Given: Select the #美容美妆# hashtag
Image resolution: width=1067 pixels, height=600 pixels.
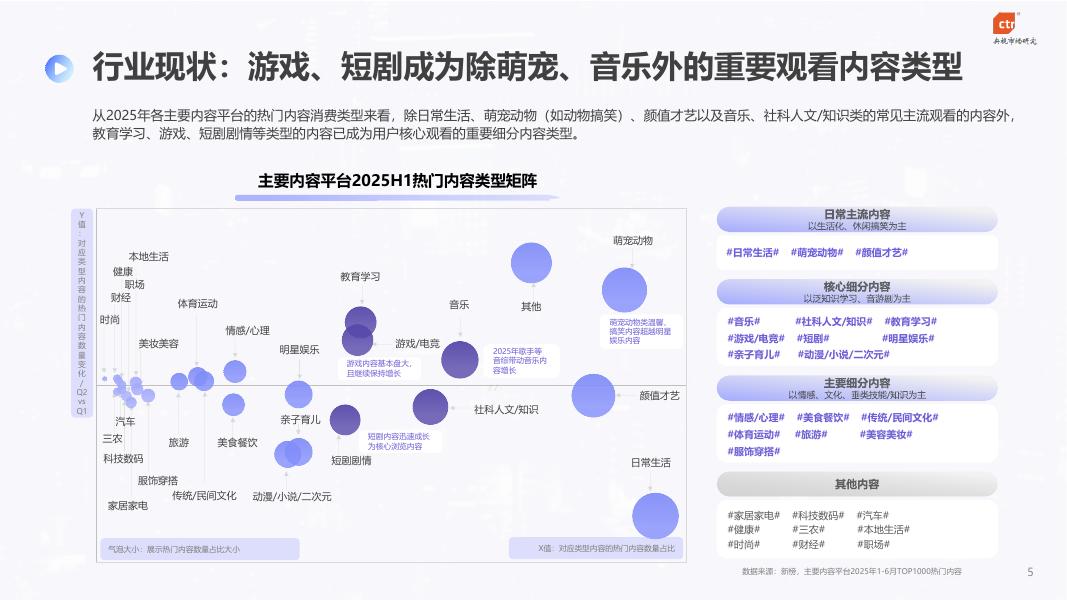Looking at the screenshot, I should point(885,434).
